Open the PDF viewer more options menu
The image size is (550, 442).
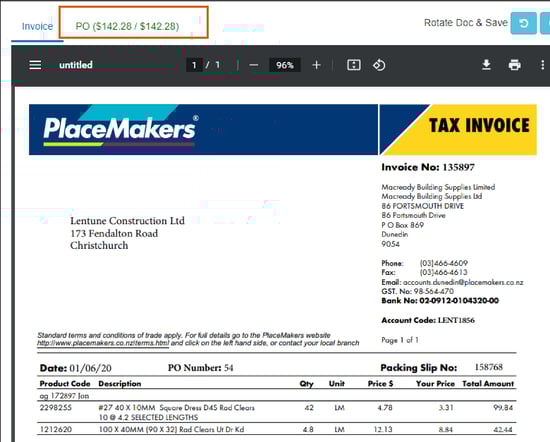pyautogui.click(x=542, y=65)
